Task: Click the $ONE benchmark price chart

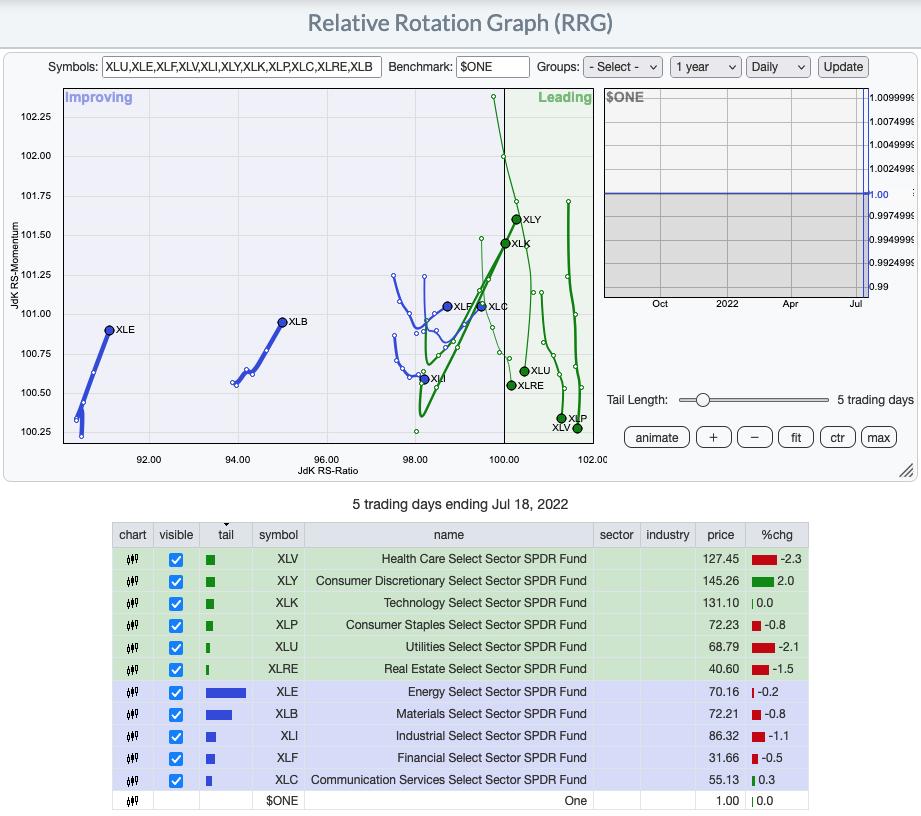Action: [x=737, y=193]
